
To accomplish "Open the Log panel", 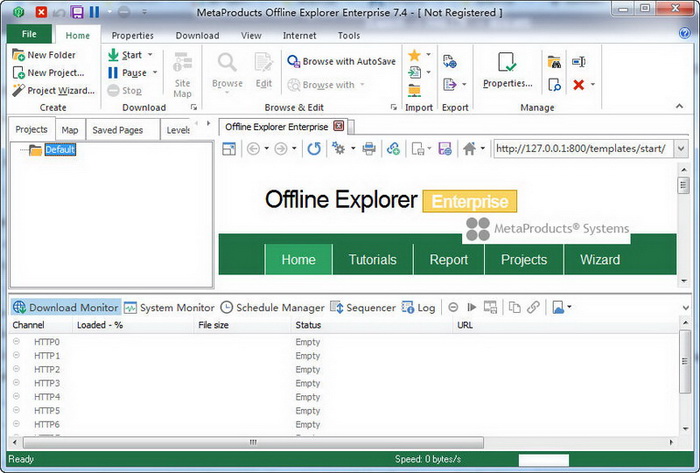I will point(418,307).
